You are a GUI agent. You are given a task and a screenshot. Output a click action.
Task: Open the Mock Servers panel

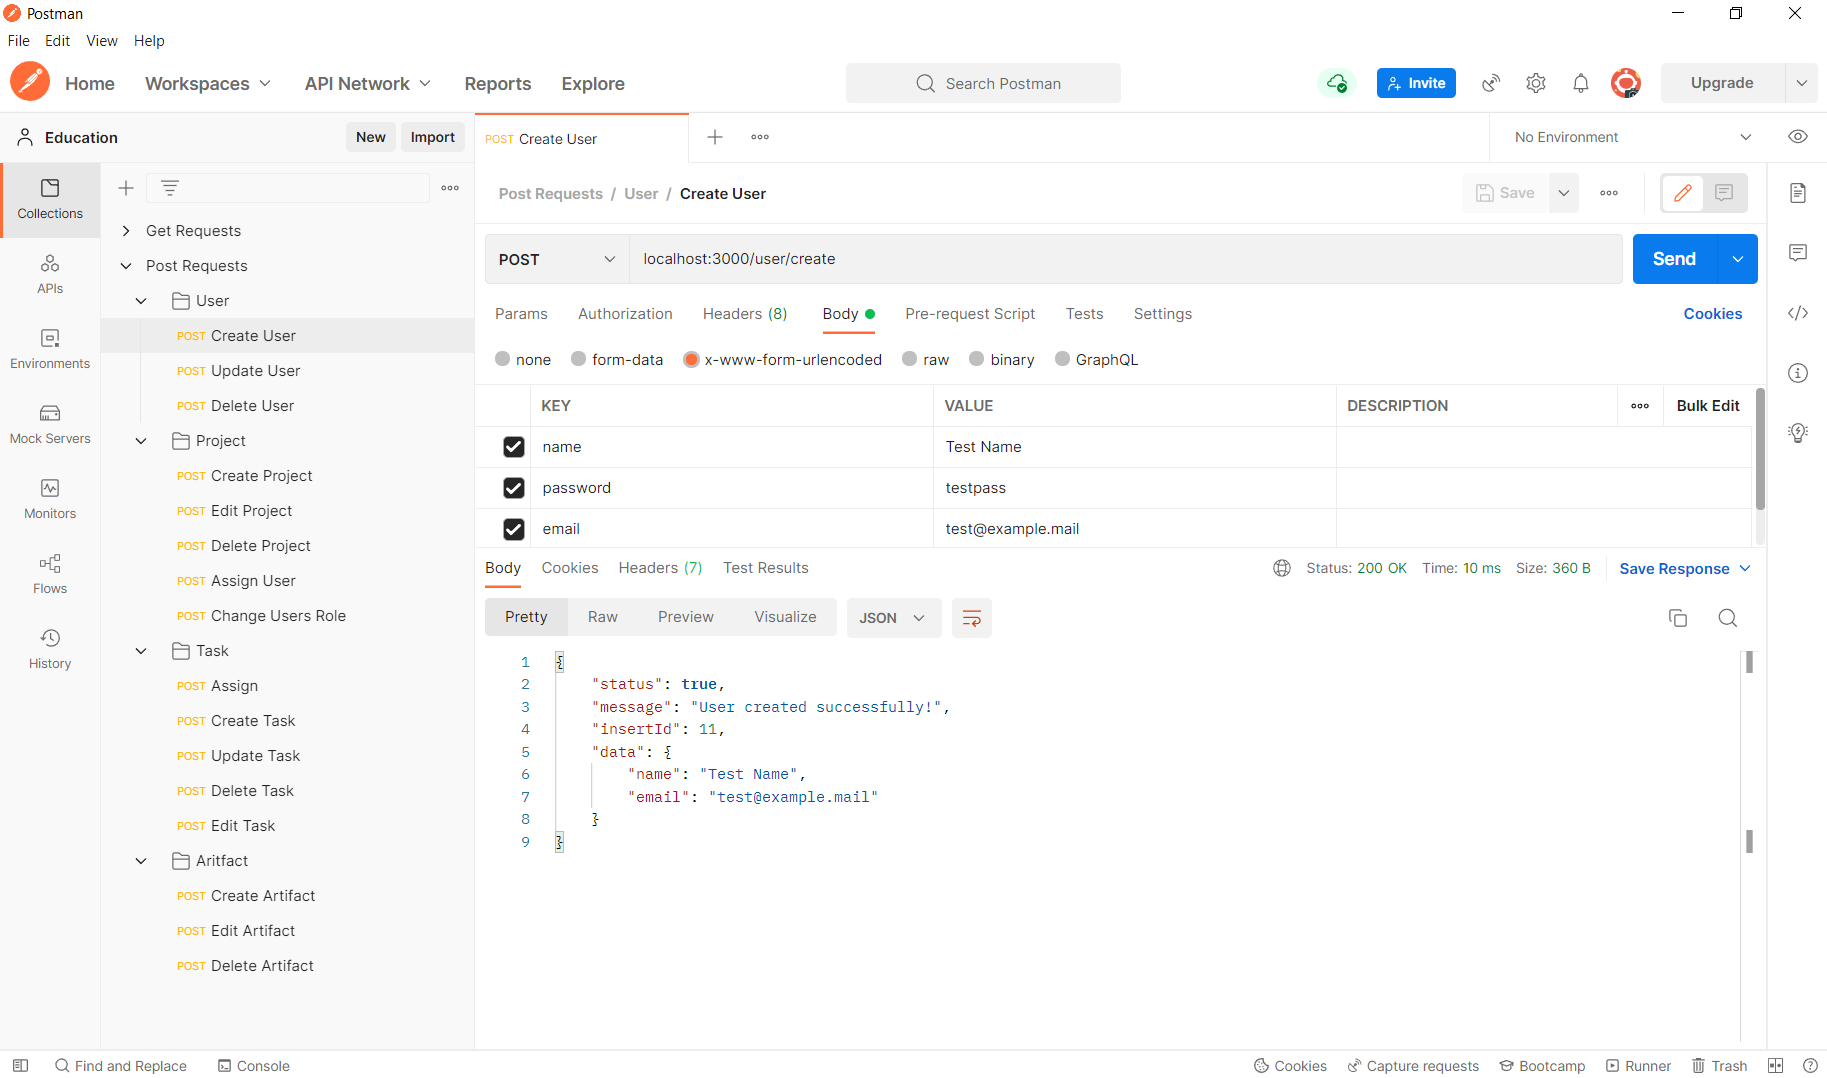click(50, 424)
